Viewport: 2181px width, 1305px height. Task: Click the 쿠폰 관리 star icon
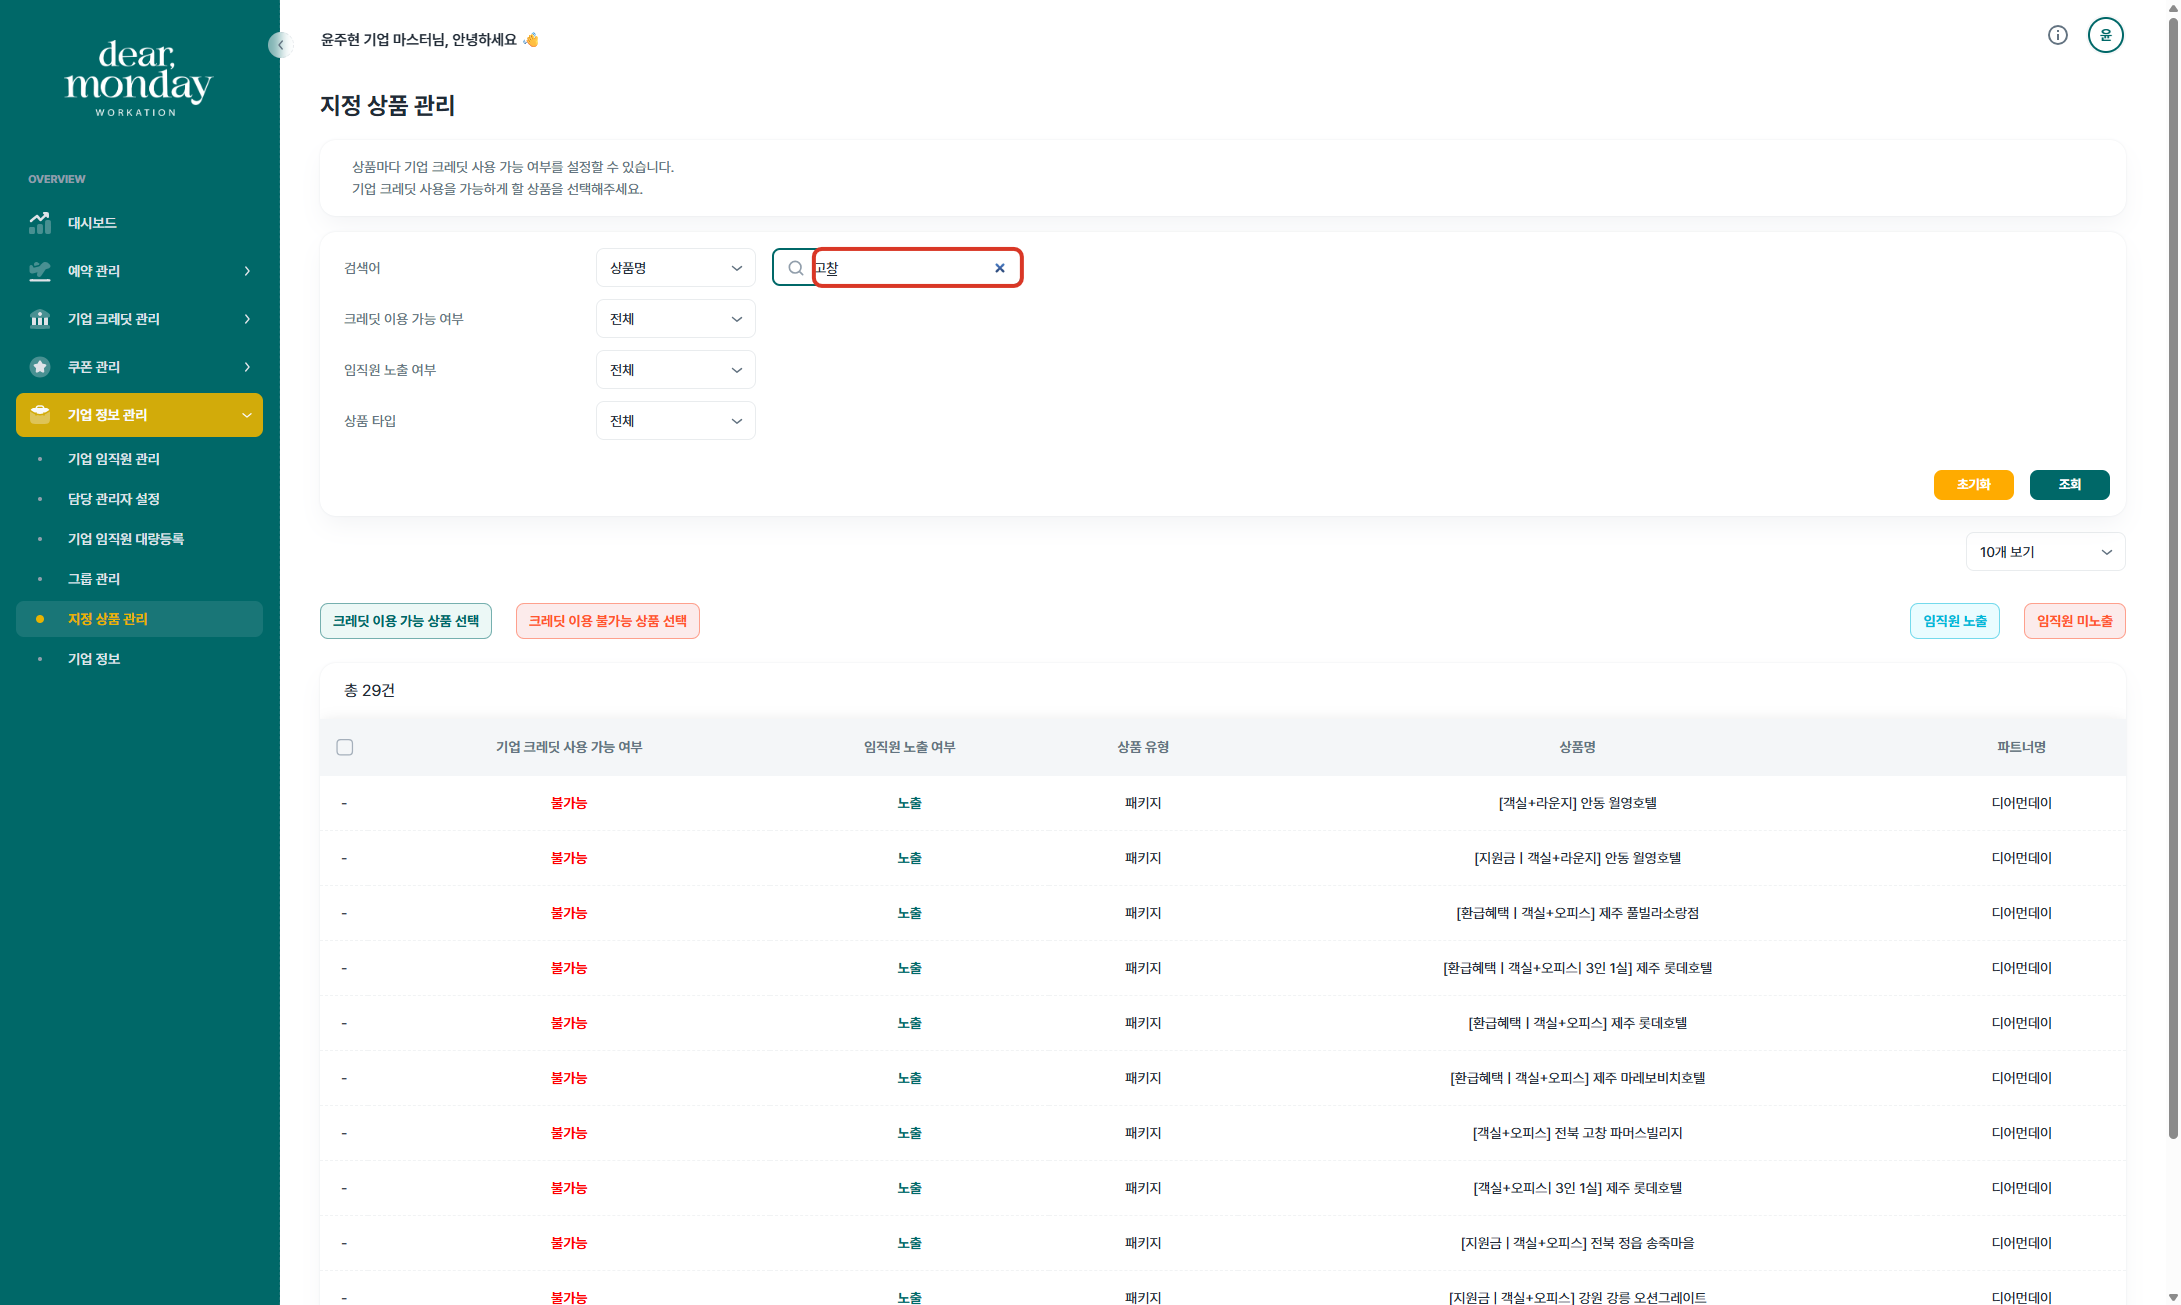[x=40, y=367]
